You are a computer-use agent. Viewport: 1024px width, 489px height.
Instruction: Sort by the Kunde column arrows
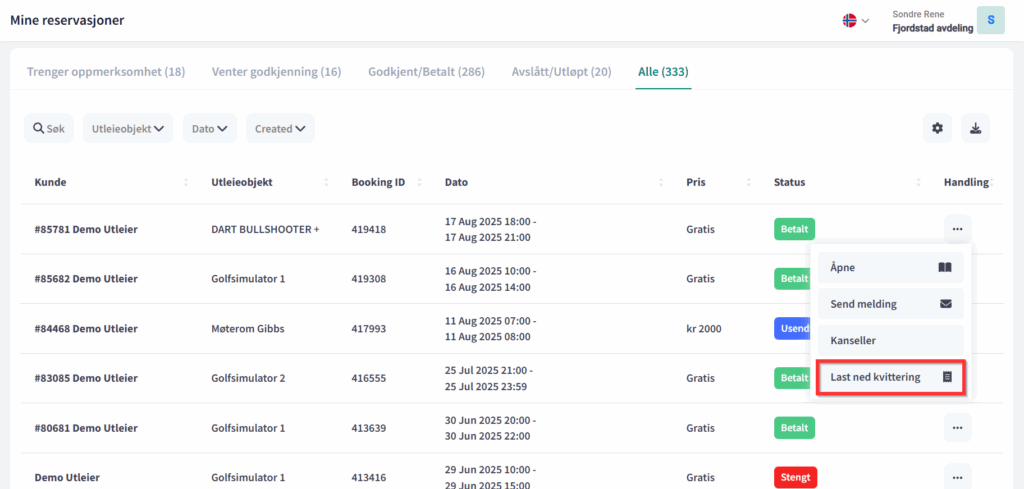coord(186,183)
